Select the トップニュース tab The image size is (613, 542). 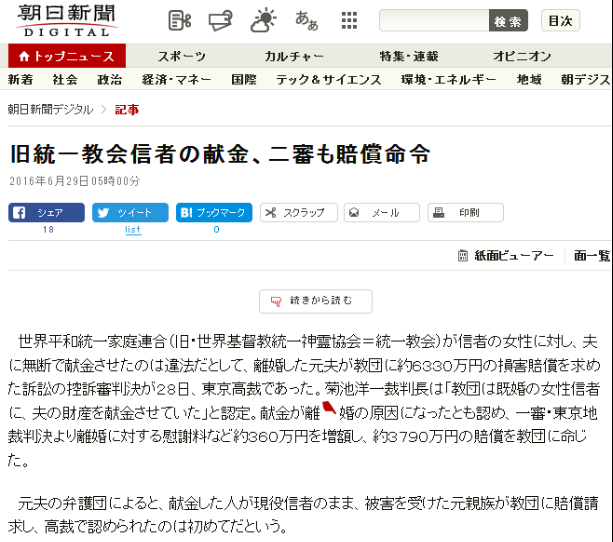(66, 56)
